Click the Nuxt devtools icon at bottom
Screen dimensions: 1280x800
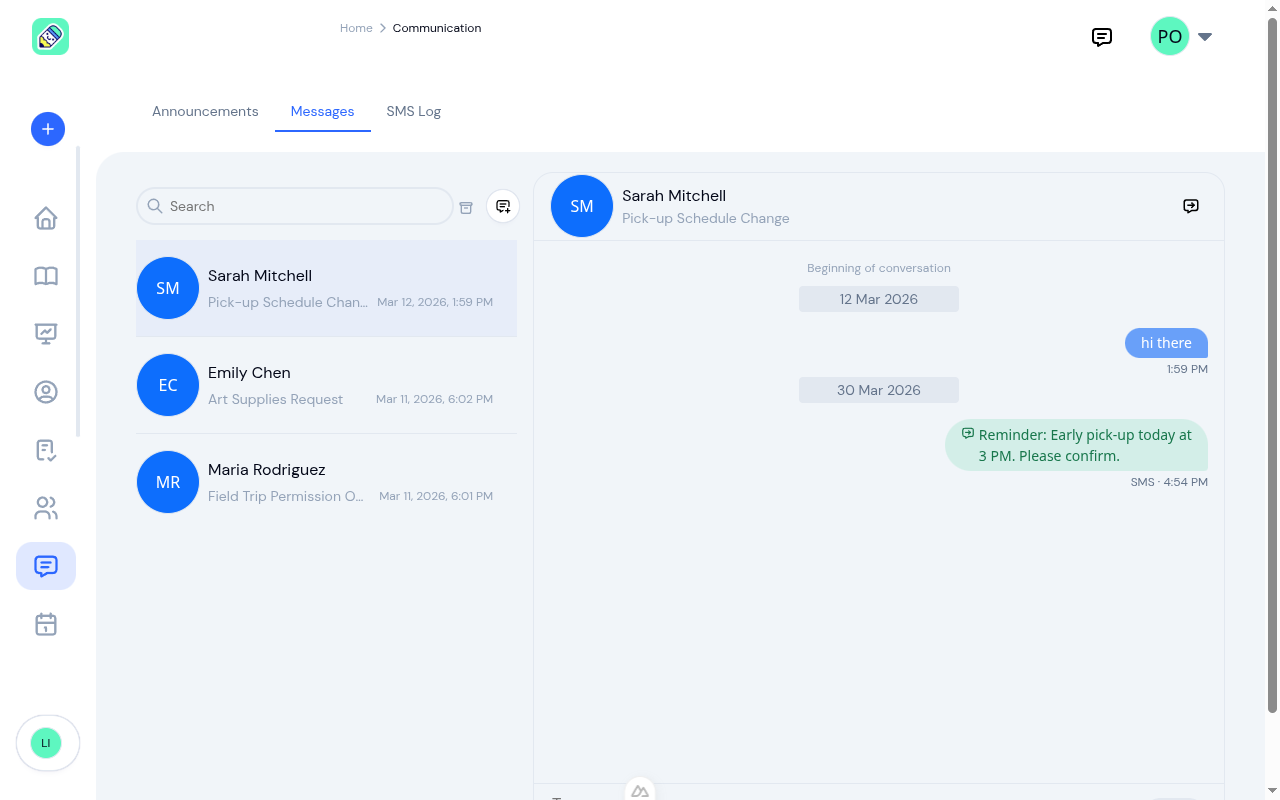[x=640, y=790]
